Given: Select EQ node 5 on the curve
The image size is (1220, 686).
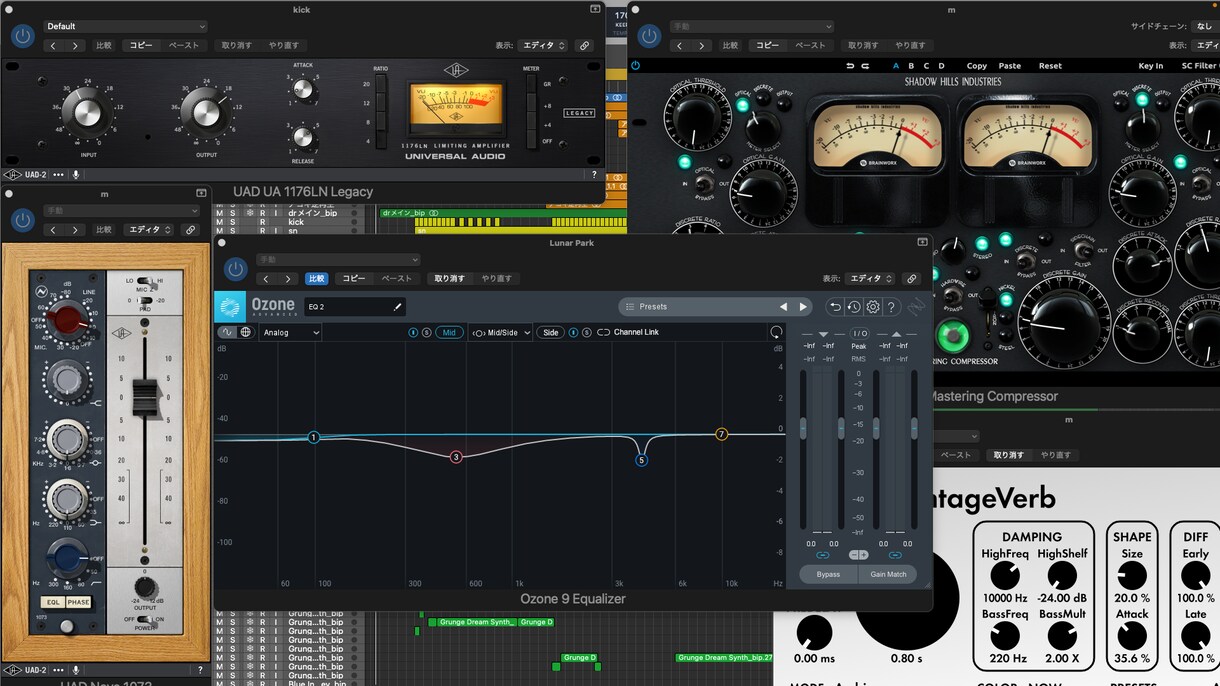Looking at the screenshot, I should click(642, 460).
